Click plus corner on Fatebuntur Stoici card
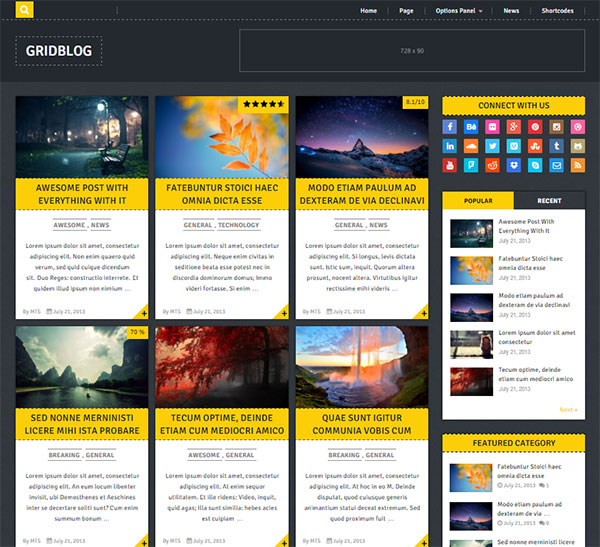 (283, 313)
